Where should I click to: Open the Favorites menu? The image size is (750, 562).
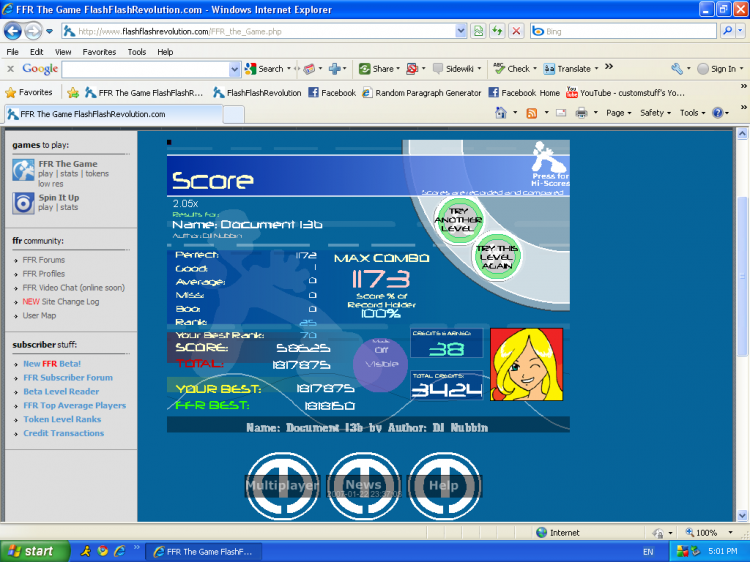[99, 52]
